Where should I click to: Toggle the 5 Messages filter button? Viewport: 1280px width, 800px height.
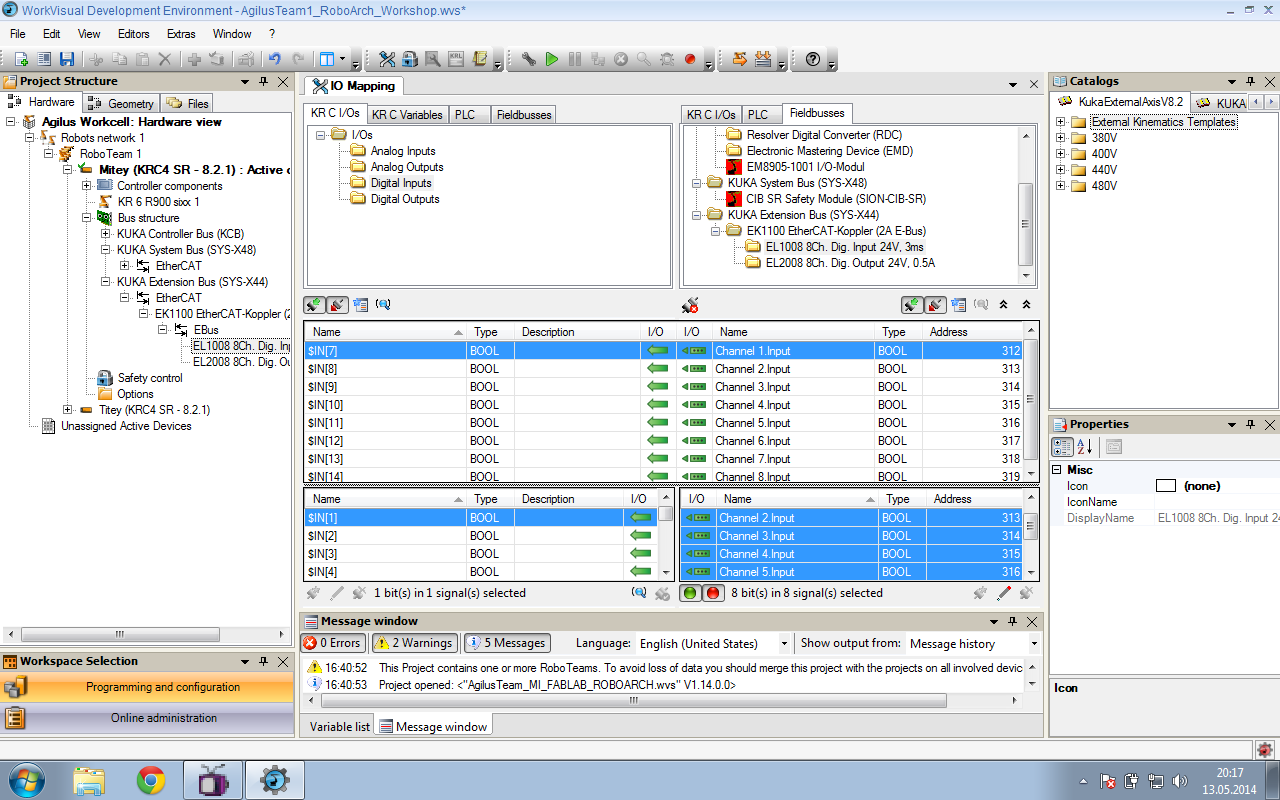coord(506,643)
